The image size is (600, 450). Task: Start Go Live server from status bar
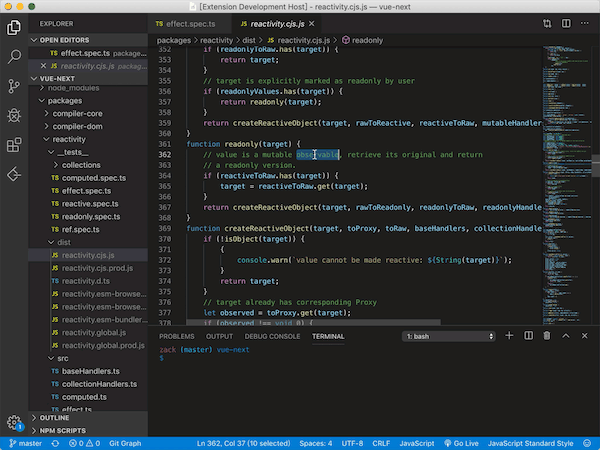tap(461, 443)
